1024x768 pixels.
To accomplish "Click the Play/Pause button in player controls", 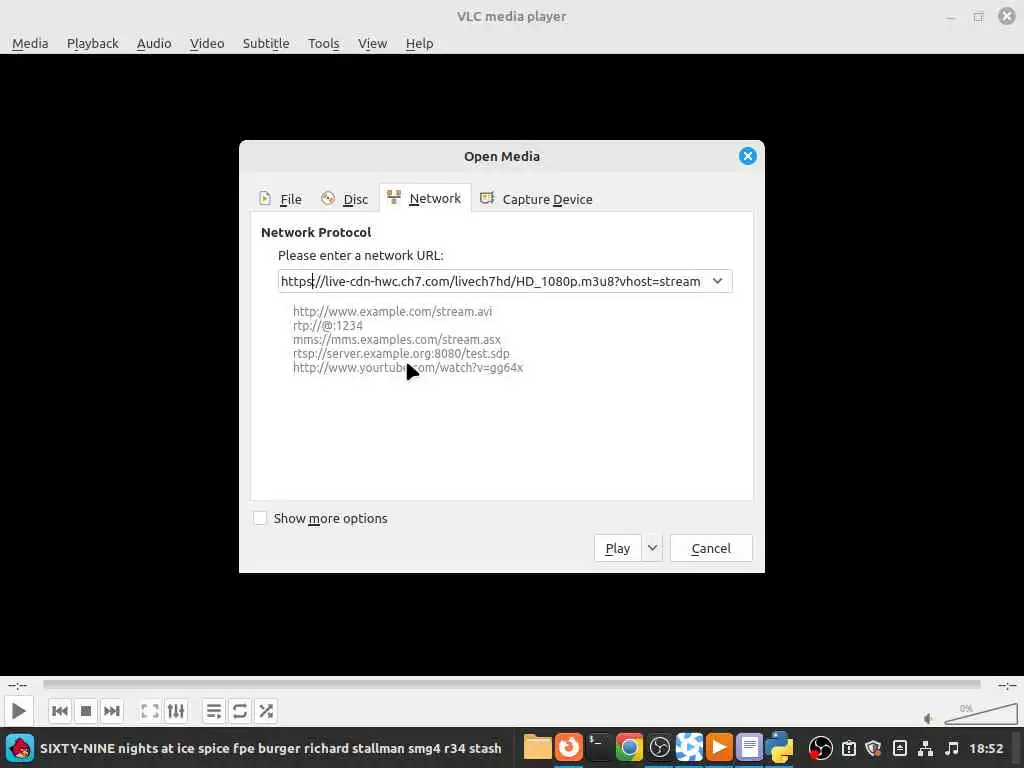I will pos(18,711).
